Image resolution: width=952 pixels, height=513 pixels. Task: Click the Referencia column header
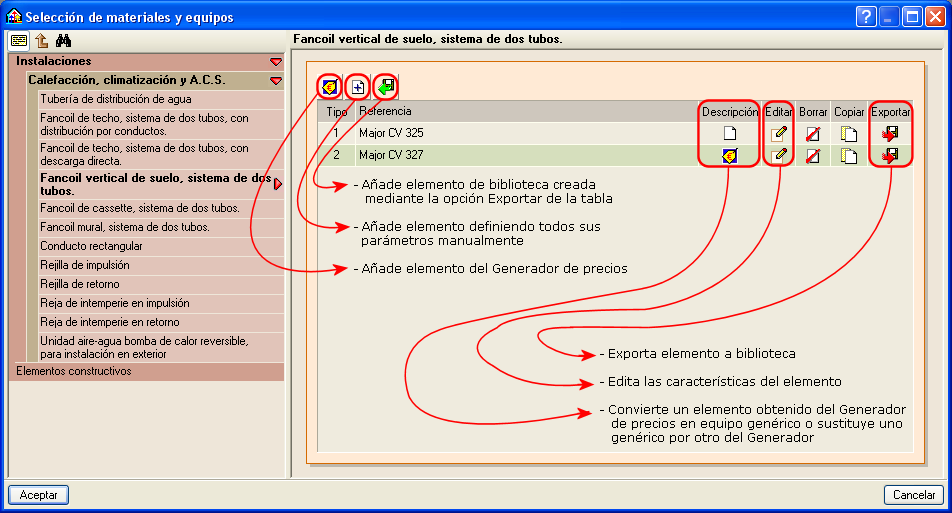tap(527, 112)
